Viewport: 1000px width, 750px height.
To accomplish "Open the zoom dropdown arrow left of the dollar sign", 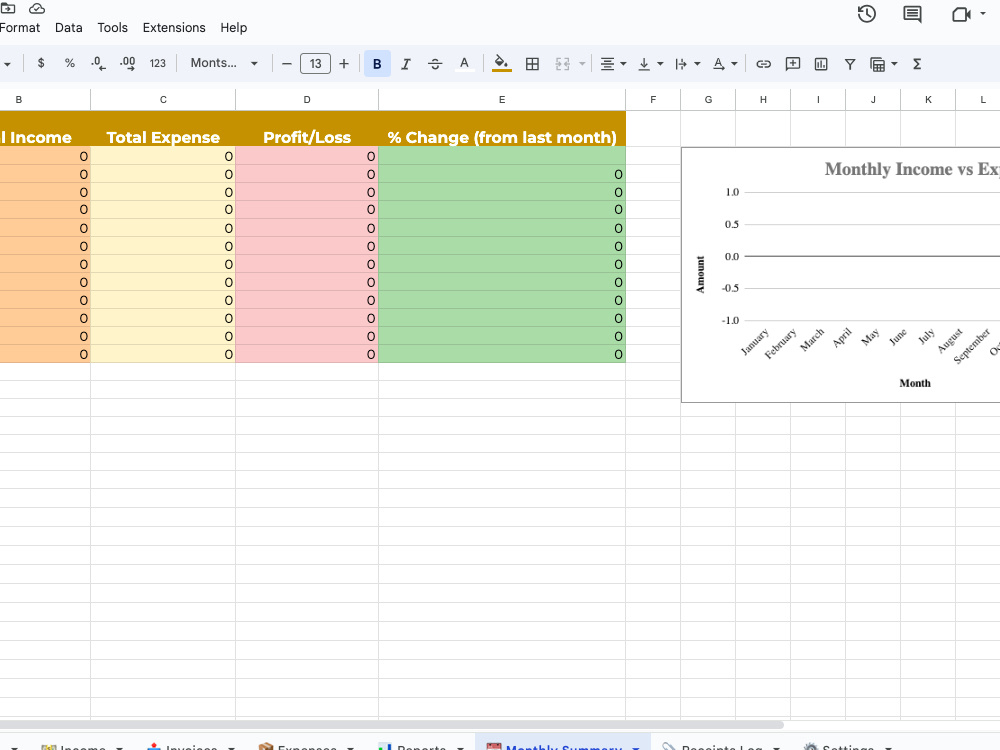I will (x=7, y=64).
